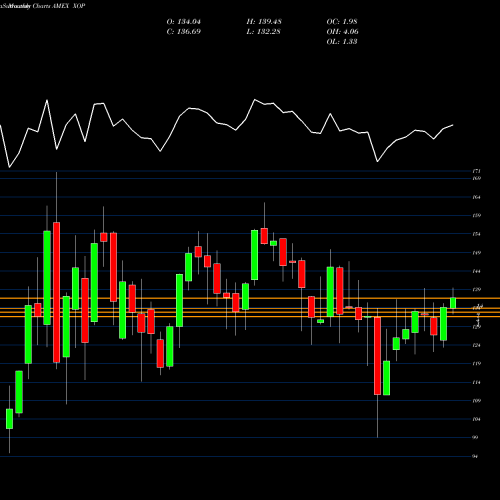The width and height of the screenshot is (500, 500).
Task: Click the 94 price axis label
Action: click(x=476, y=456)
